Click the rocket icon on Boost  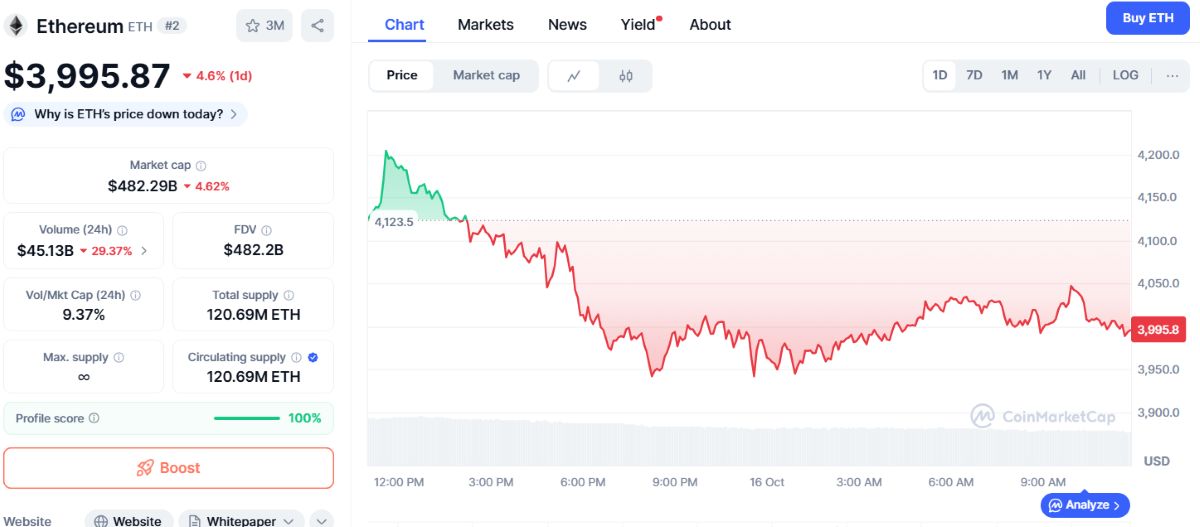point(144,468)
